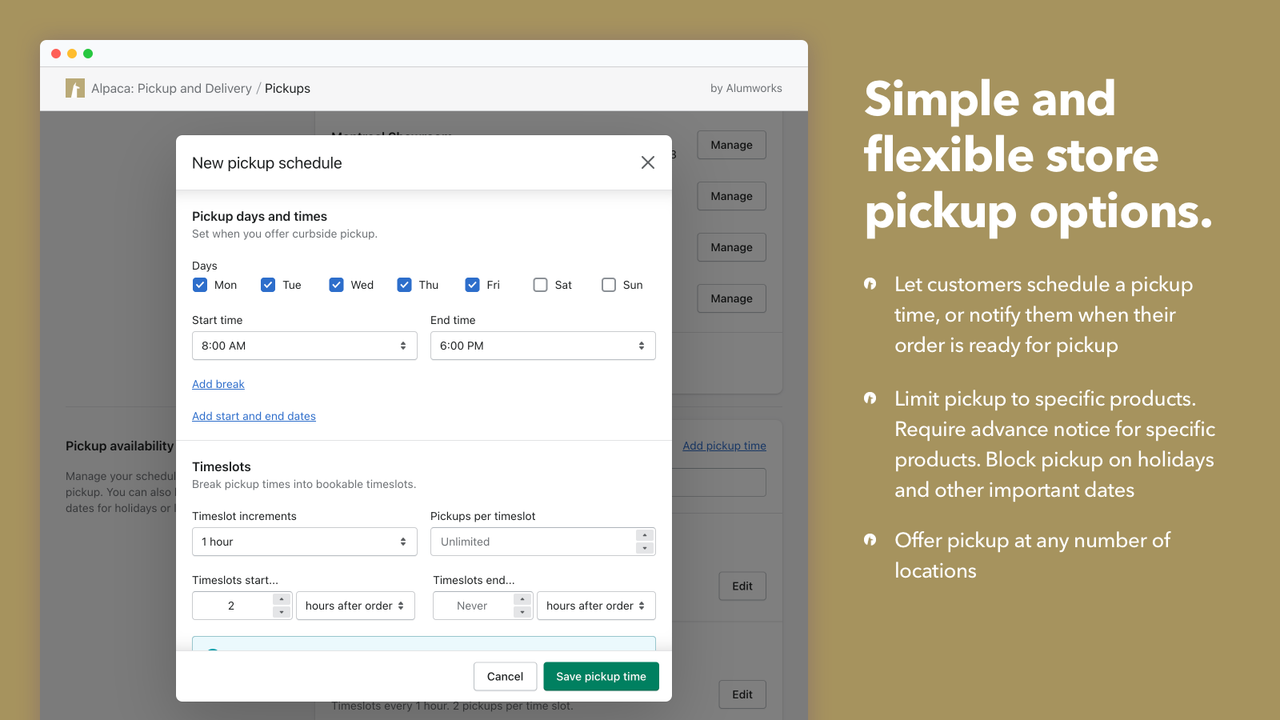
Task: Click the Alpaca app icon in the header
Action: coord(75,88)
